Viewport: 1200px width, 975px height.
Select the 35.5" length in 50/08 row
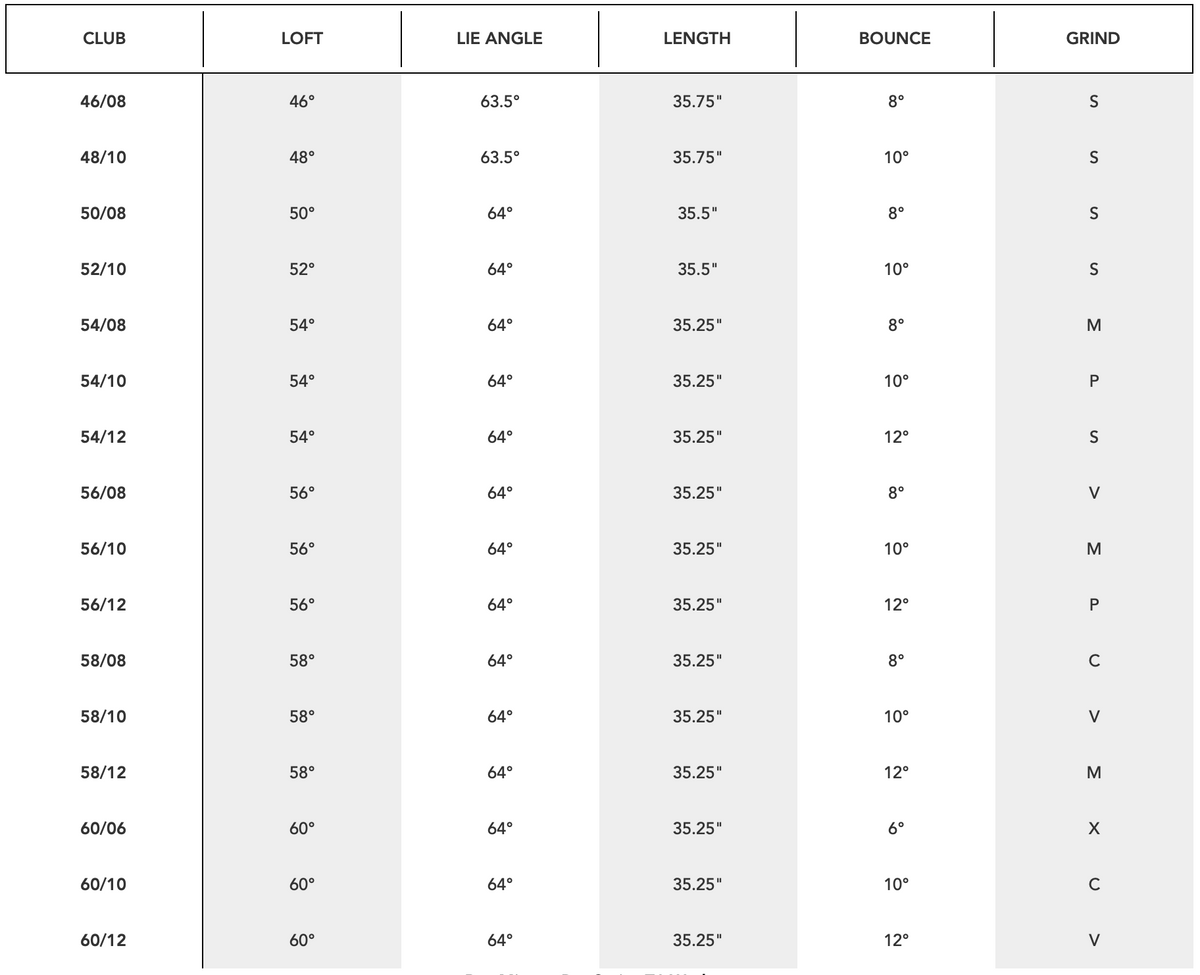[x=697, y=214]
